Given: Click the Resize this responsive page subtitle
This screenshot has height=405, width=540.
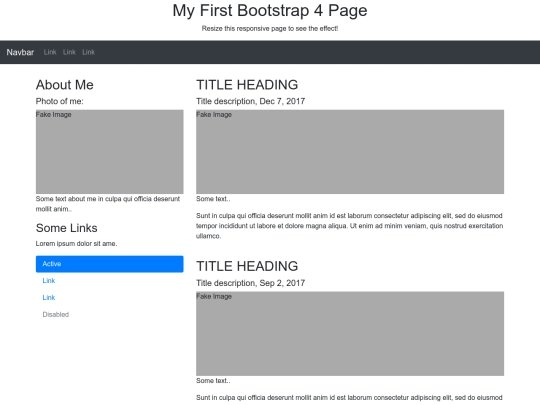Looking at the screenshot, I should [270, 29].
